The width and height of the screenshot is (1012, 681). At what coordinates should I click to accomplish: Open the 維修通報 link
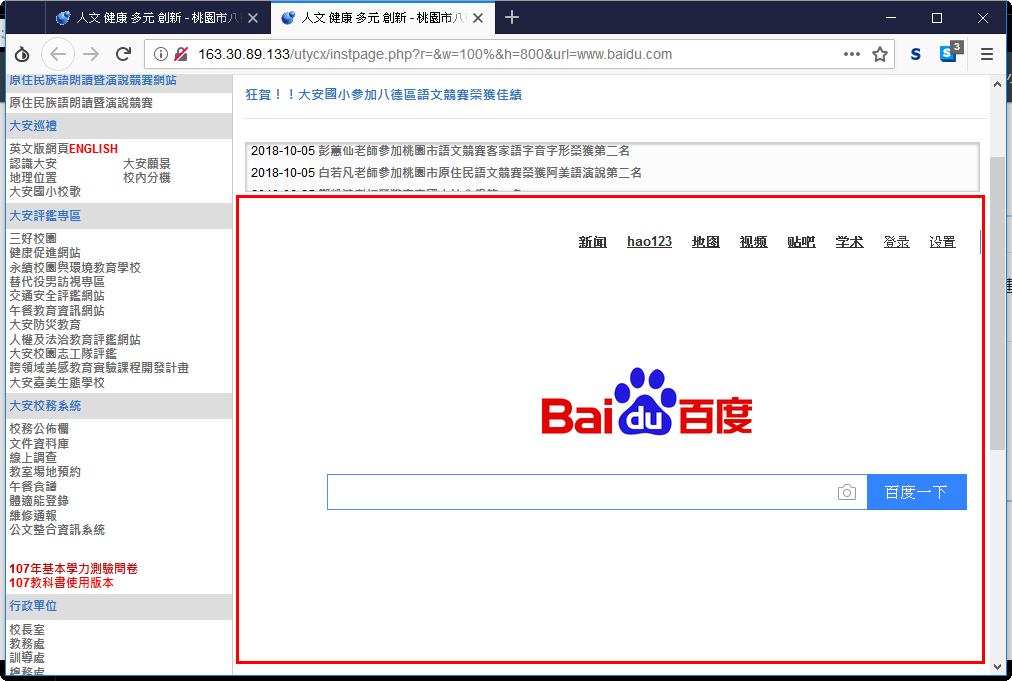pyautogui.click(x=33, y=516)
